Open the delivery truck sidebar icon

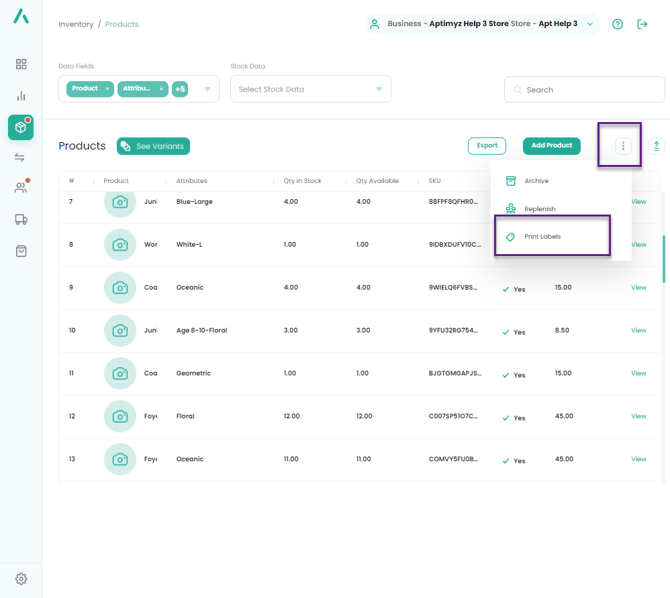click(21, 220)
